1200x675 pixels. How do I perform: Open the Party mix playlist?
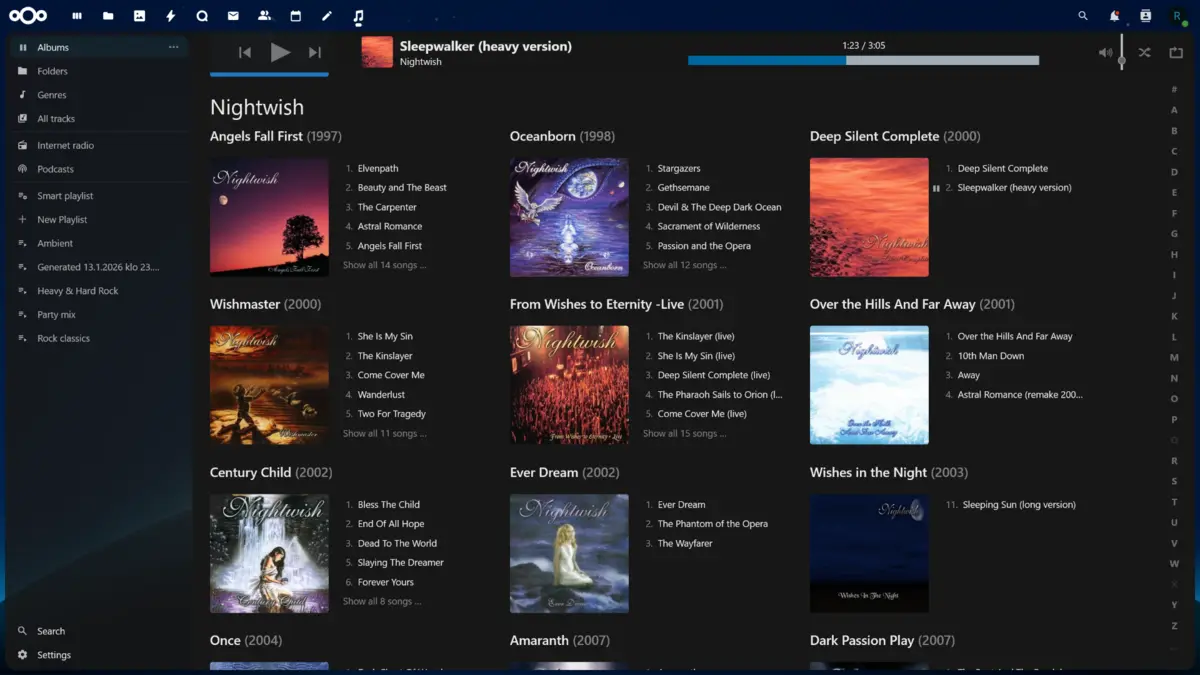[x=100, y=315]
